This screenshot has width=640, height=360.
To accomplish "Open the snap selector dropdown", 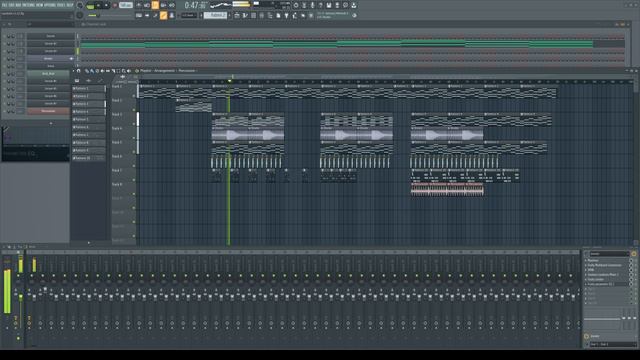I will point(189,16).
